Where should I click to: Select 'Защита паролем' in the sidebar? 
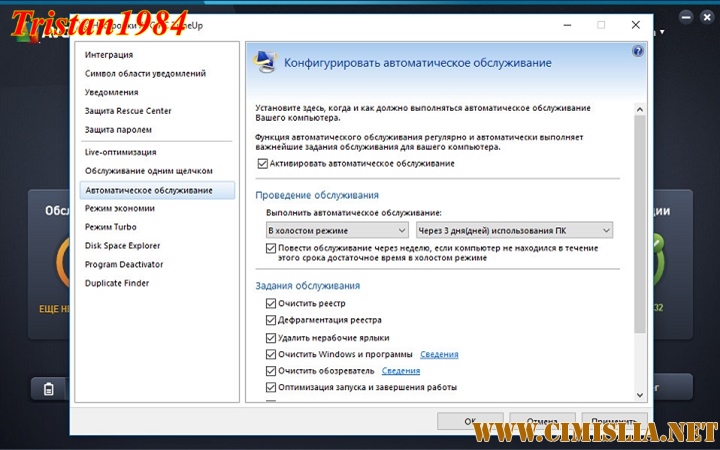[118, 130]
